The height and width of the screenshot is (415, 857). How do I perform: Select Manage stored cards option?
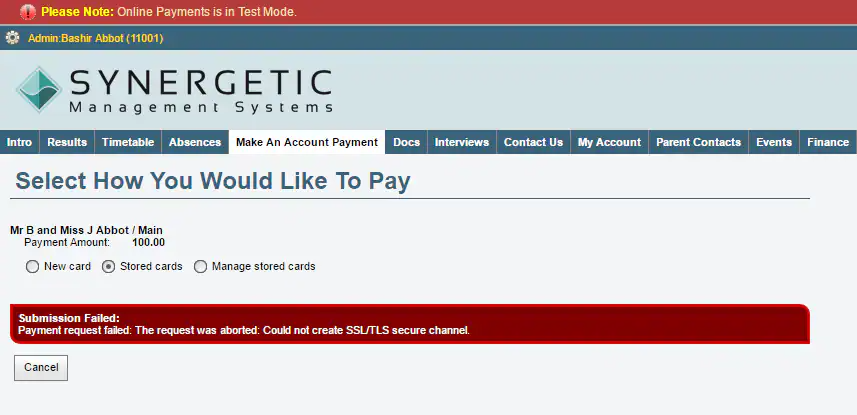pyautogui.click(x=201, y=267)
